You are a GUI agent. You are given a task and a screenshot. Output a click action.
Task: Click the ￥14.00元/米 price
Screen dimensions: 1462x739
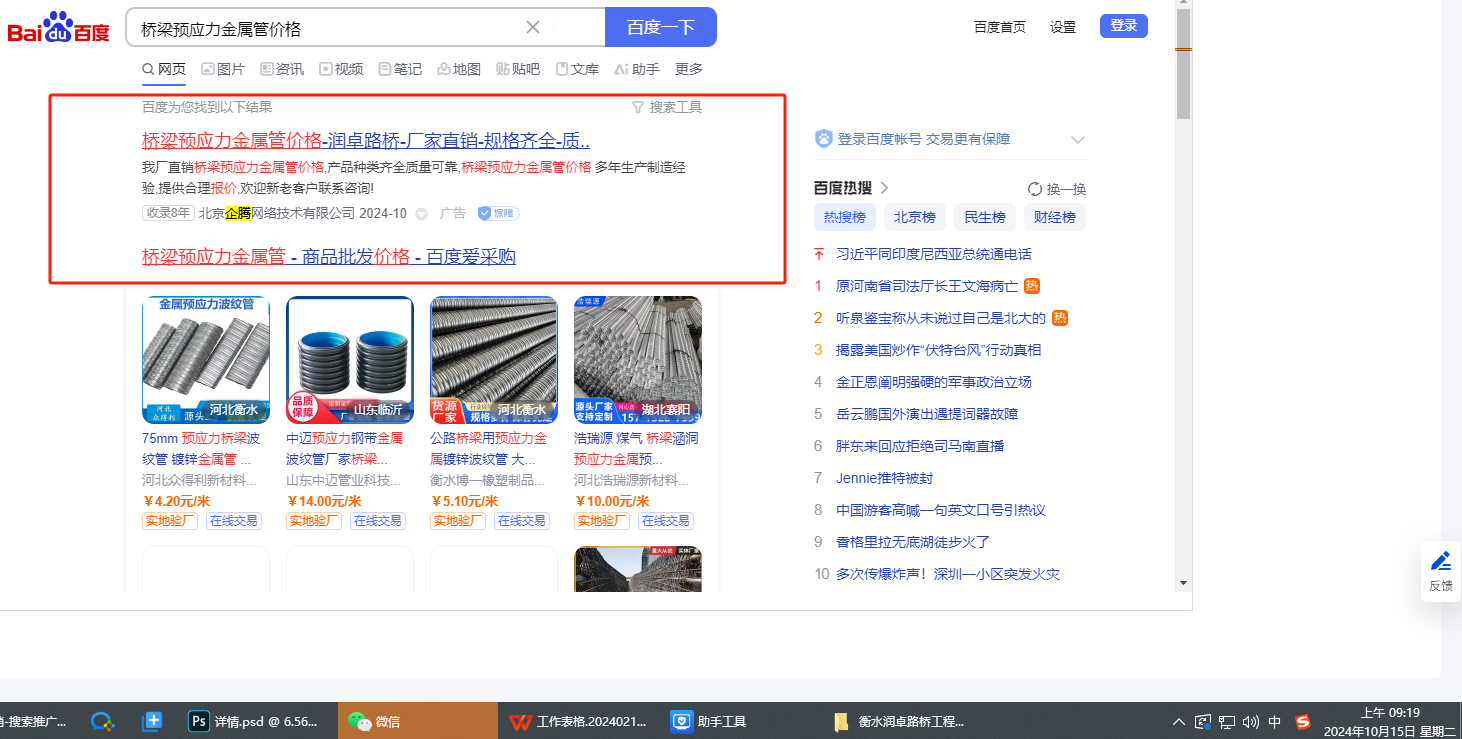[324, 501]
